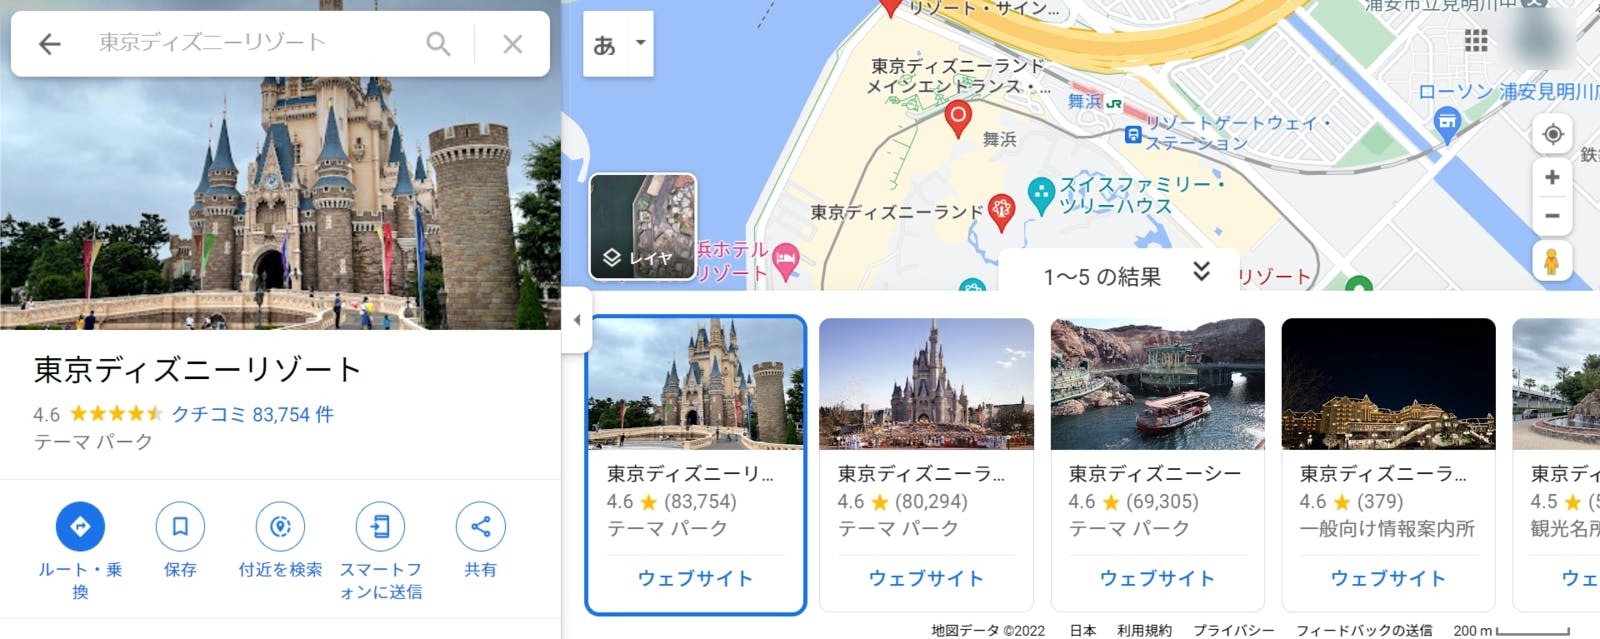Collapse the 1〜5 の結果 results chevron
Viewport: 1600px width, 639px height.
(1201, 271)
